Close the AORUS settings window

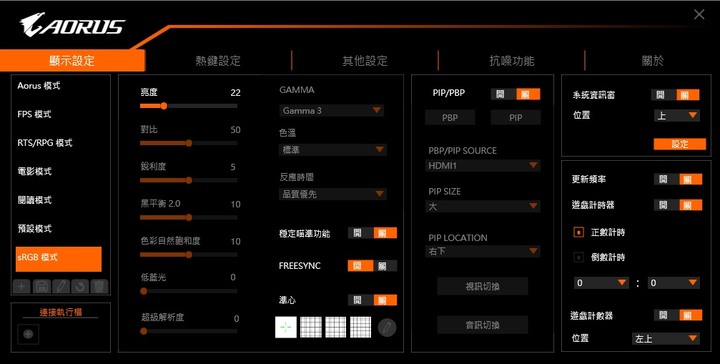click(699, 15)
